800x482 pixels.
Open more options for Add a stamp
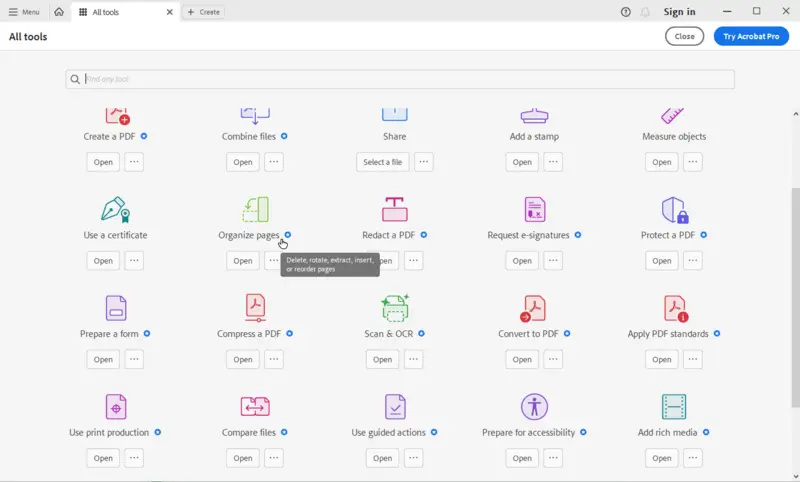553,162
